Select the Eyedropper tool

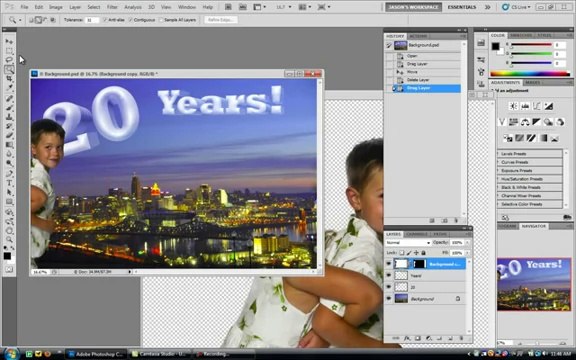[9, 88]
